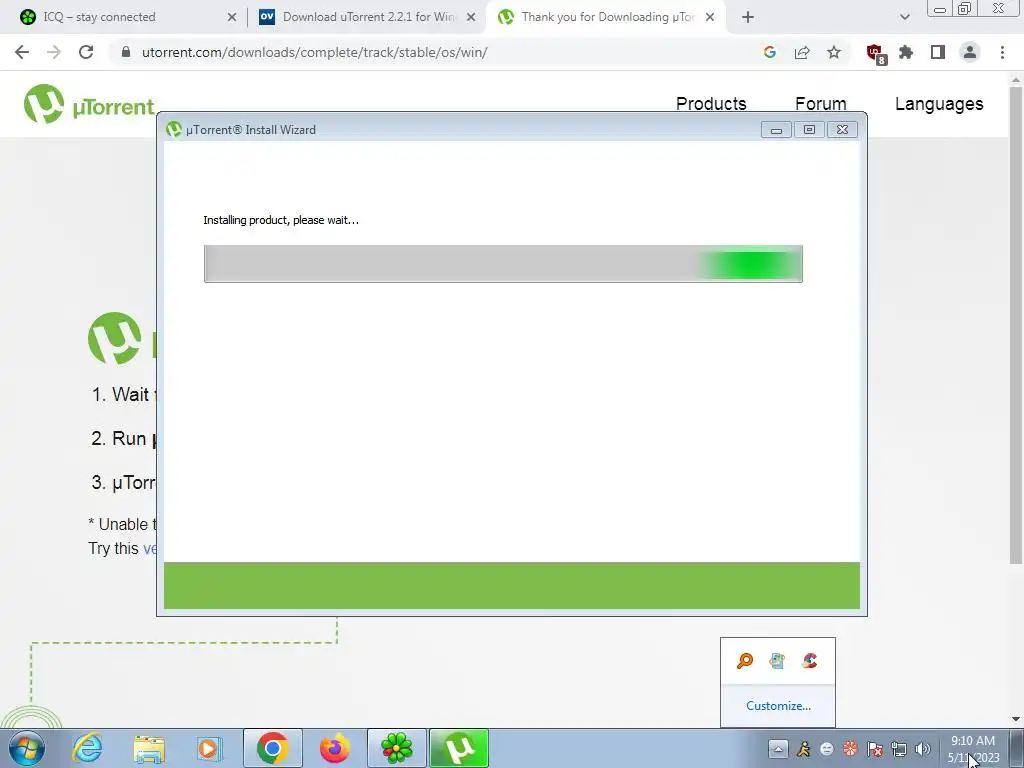
Task: Open the Action Center flag icon
Action: click(875, 749)
